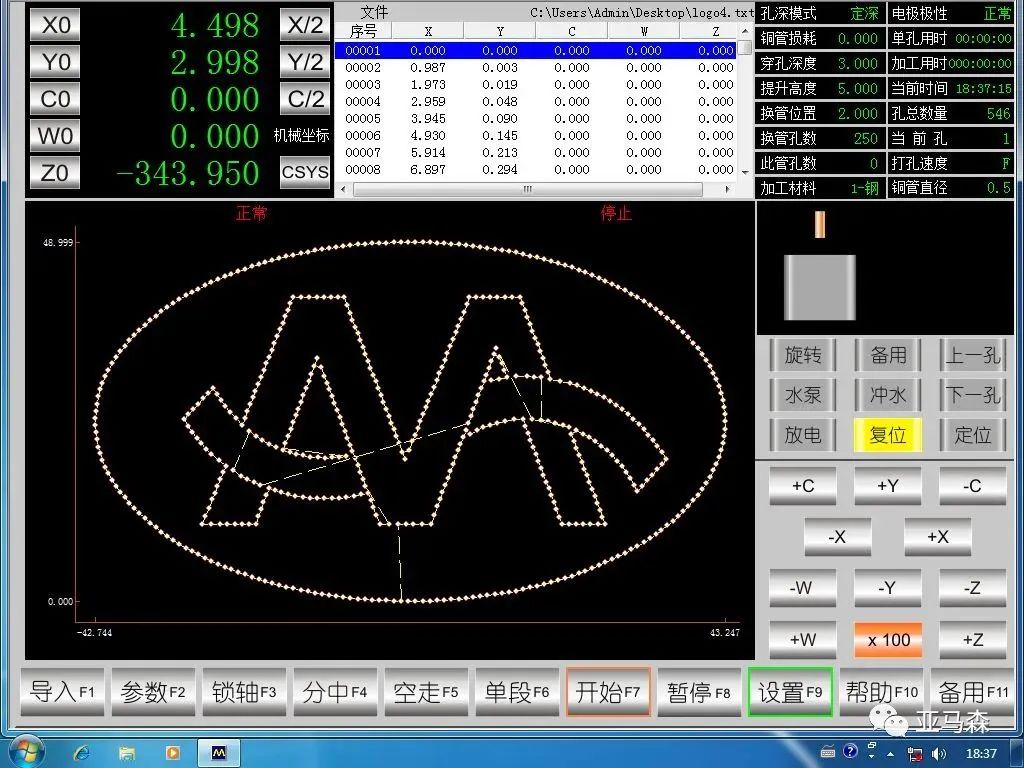
Task: Zero the C axis with C0
Action: click(55, 99)
